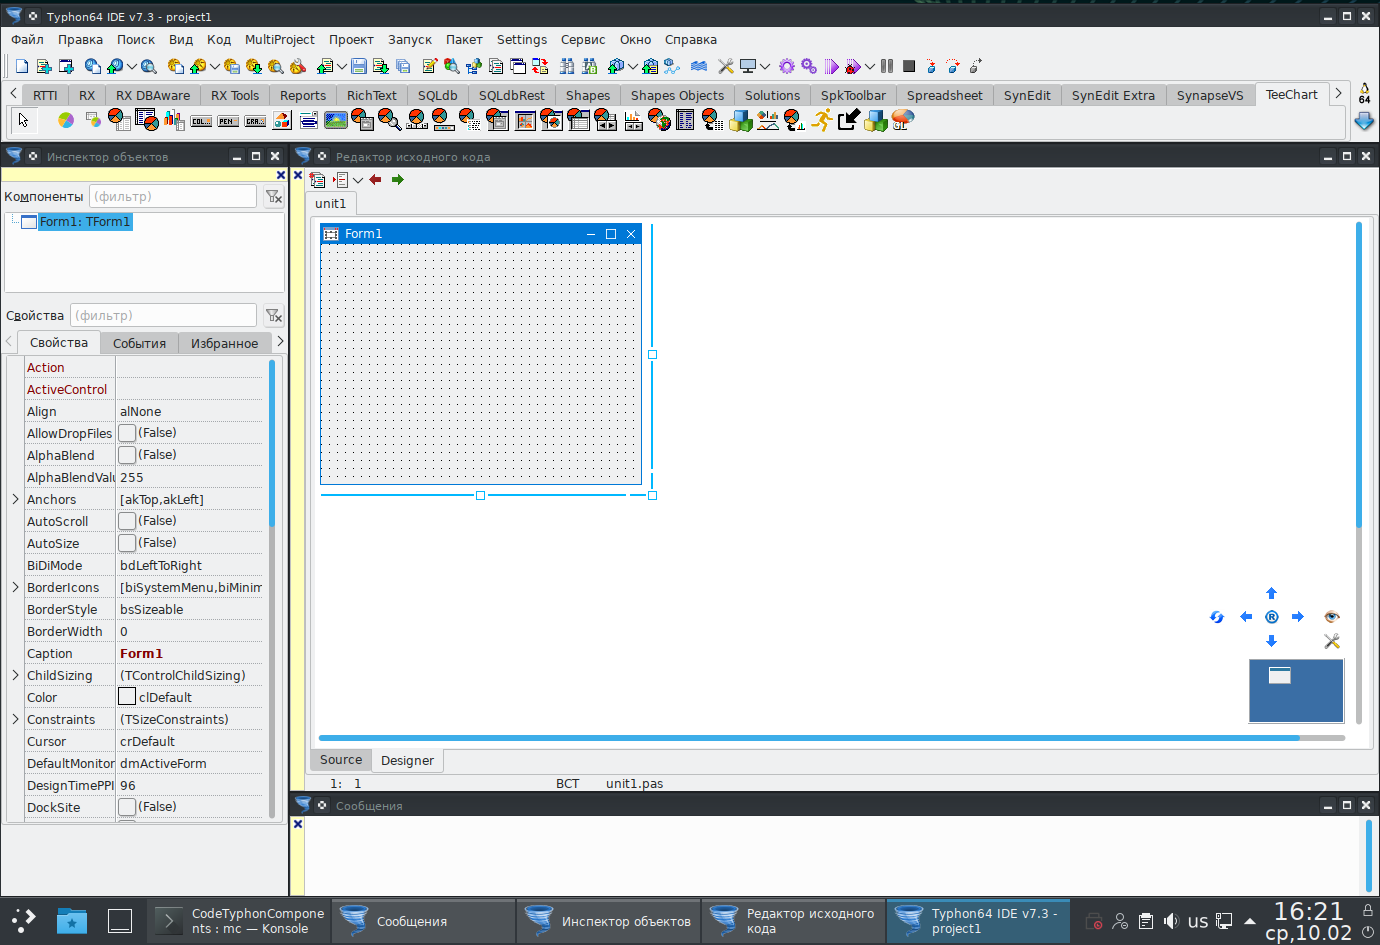This screenshot has height=945, width=1380.
Task: Expand the ChildSizing property
Action: (15, 675)
